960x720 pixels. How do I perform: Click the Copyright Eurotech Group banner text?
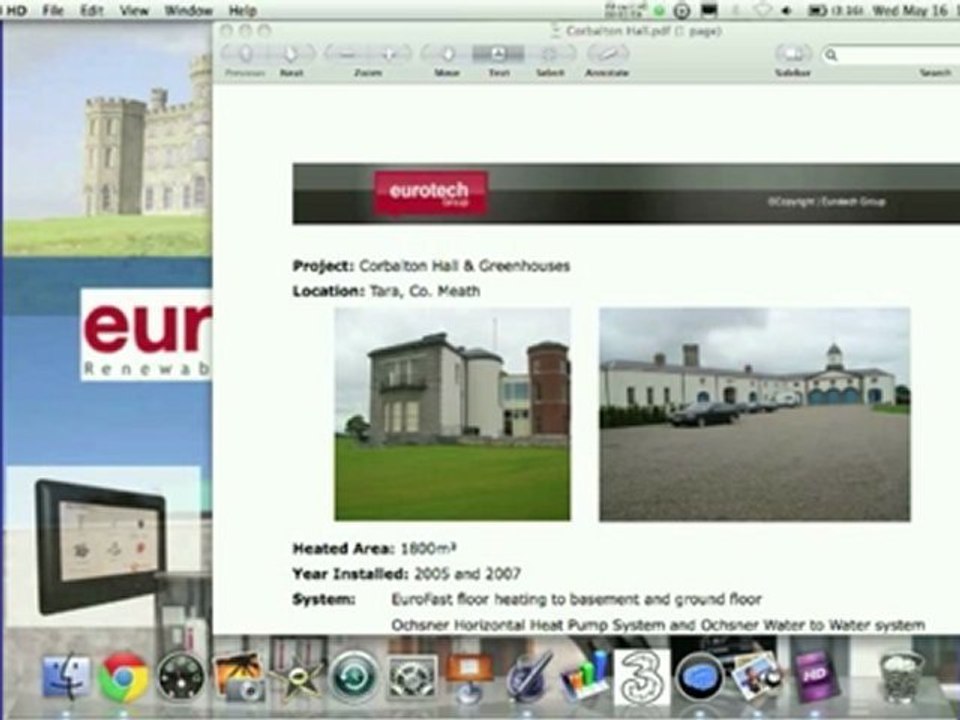827,201
